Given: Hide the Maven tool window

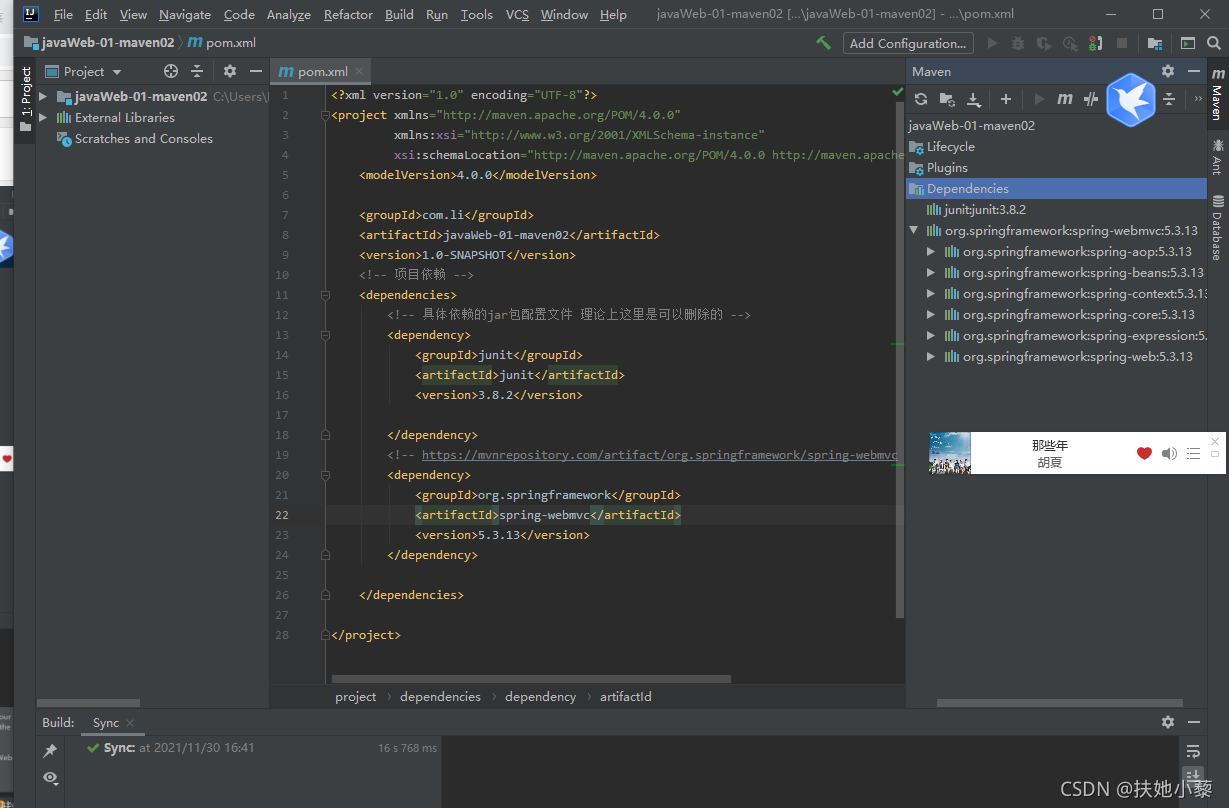Looking at the screenshot, I should click(1193, 71).
